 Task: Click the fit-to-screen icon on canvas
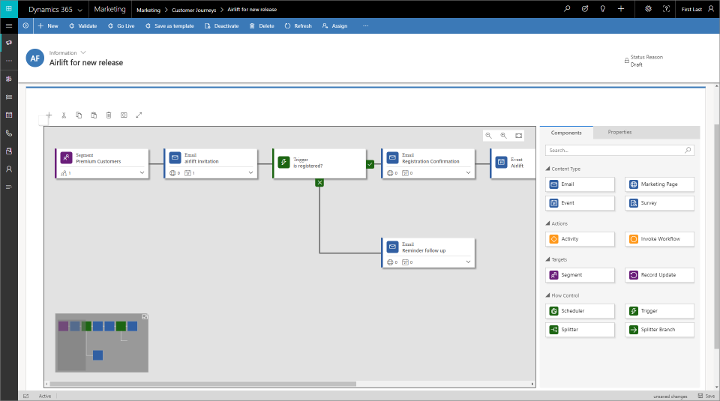[518, 135]
